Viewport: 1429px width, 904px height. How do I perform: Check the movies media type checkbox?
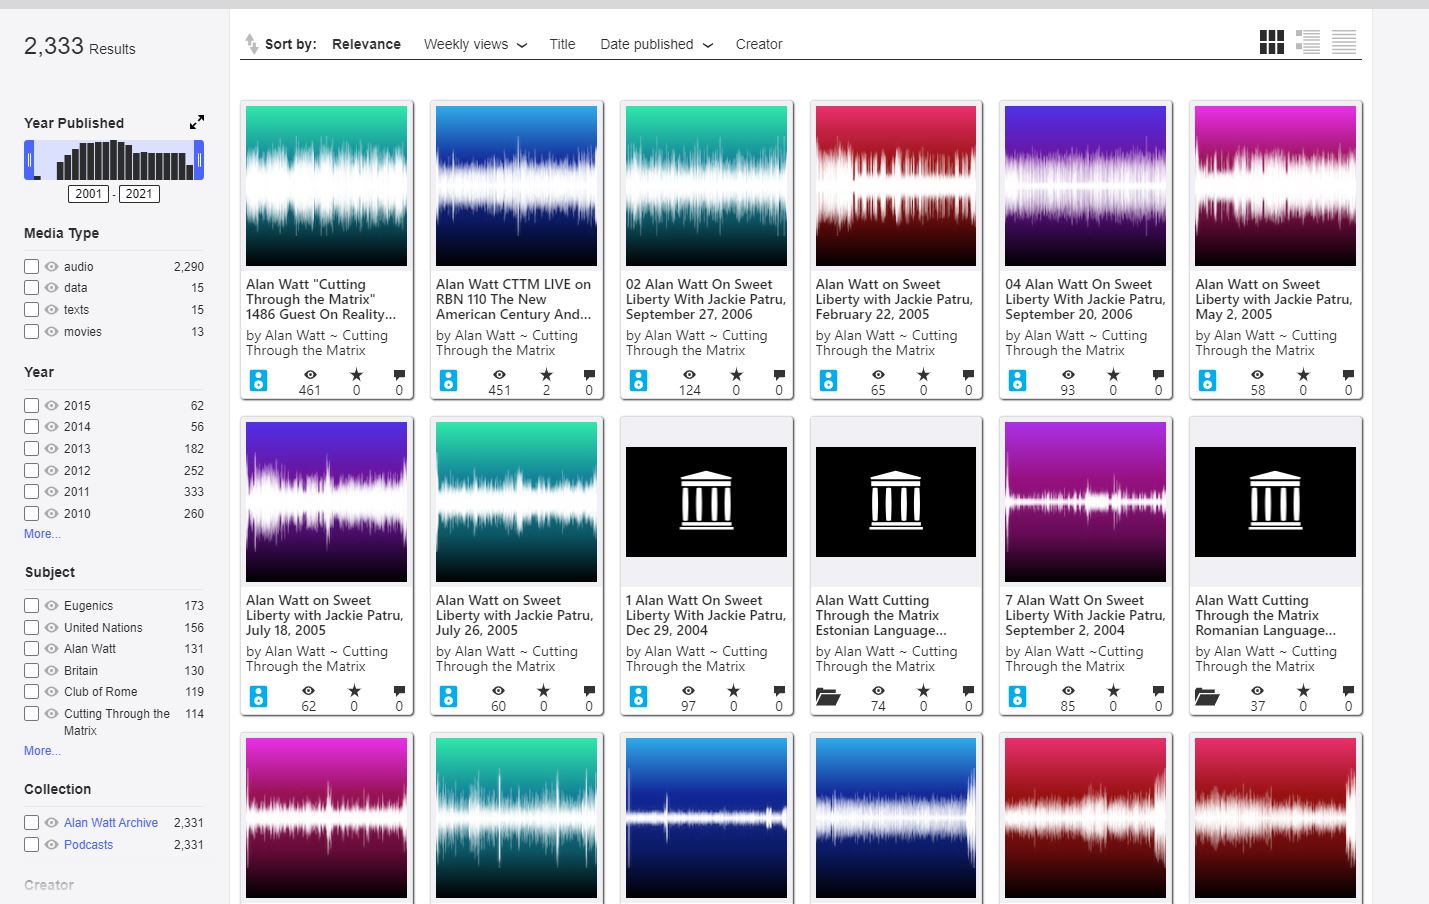pyautogui.click(x=32, y=332)
